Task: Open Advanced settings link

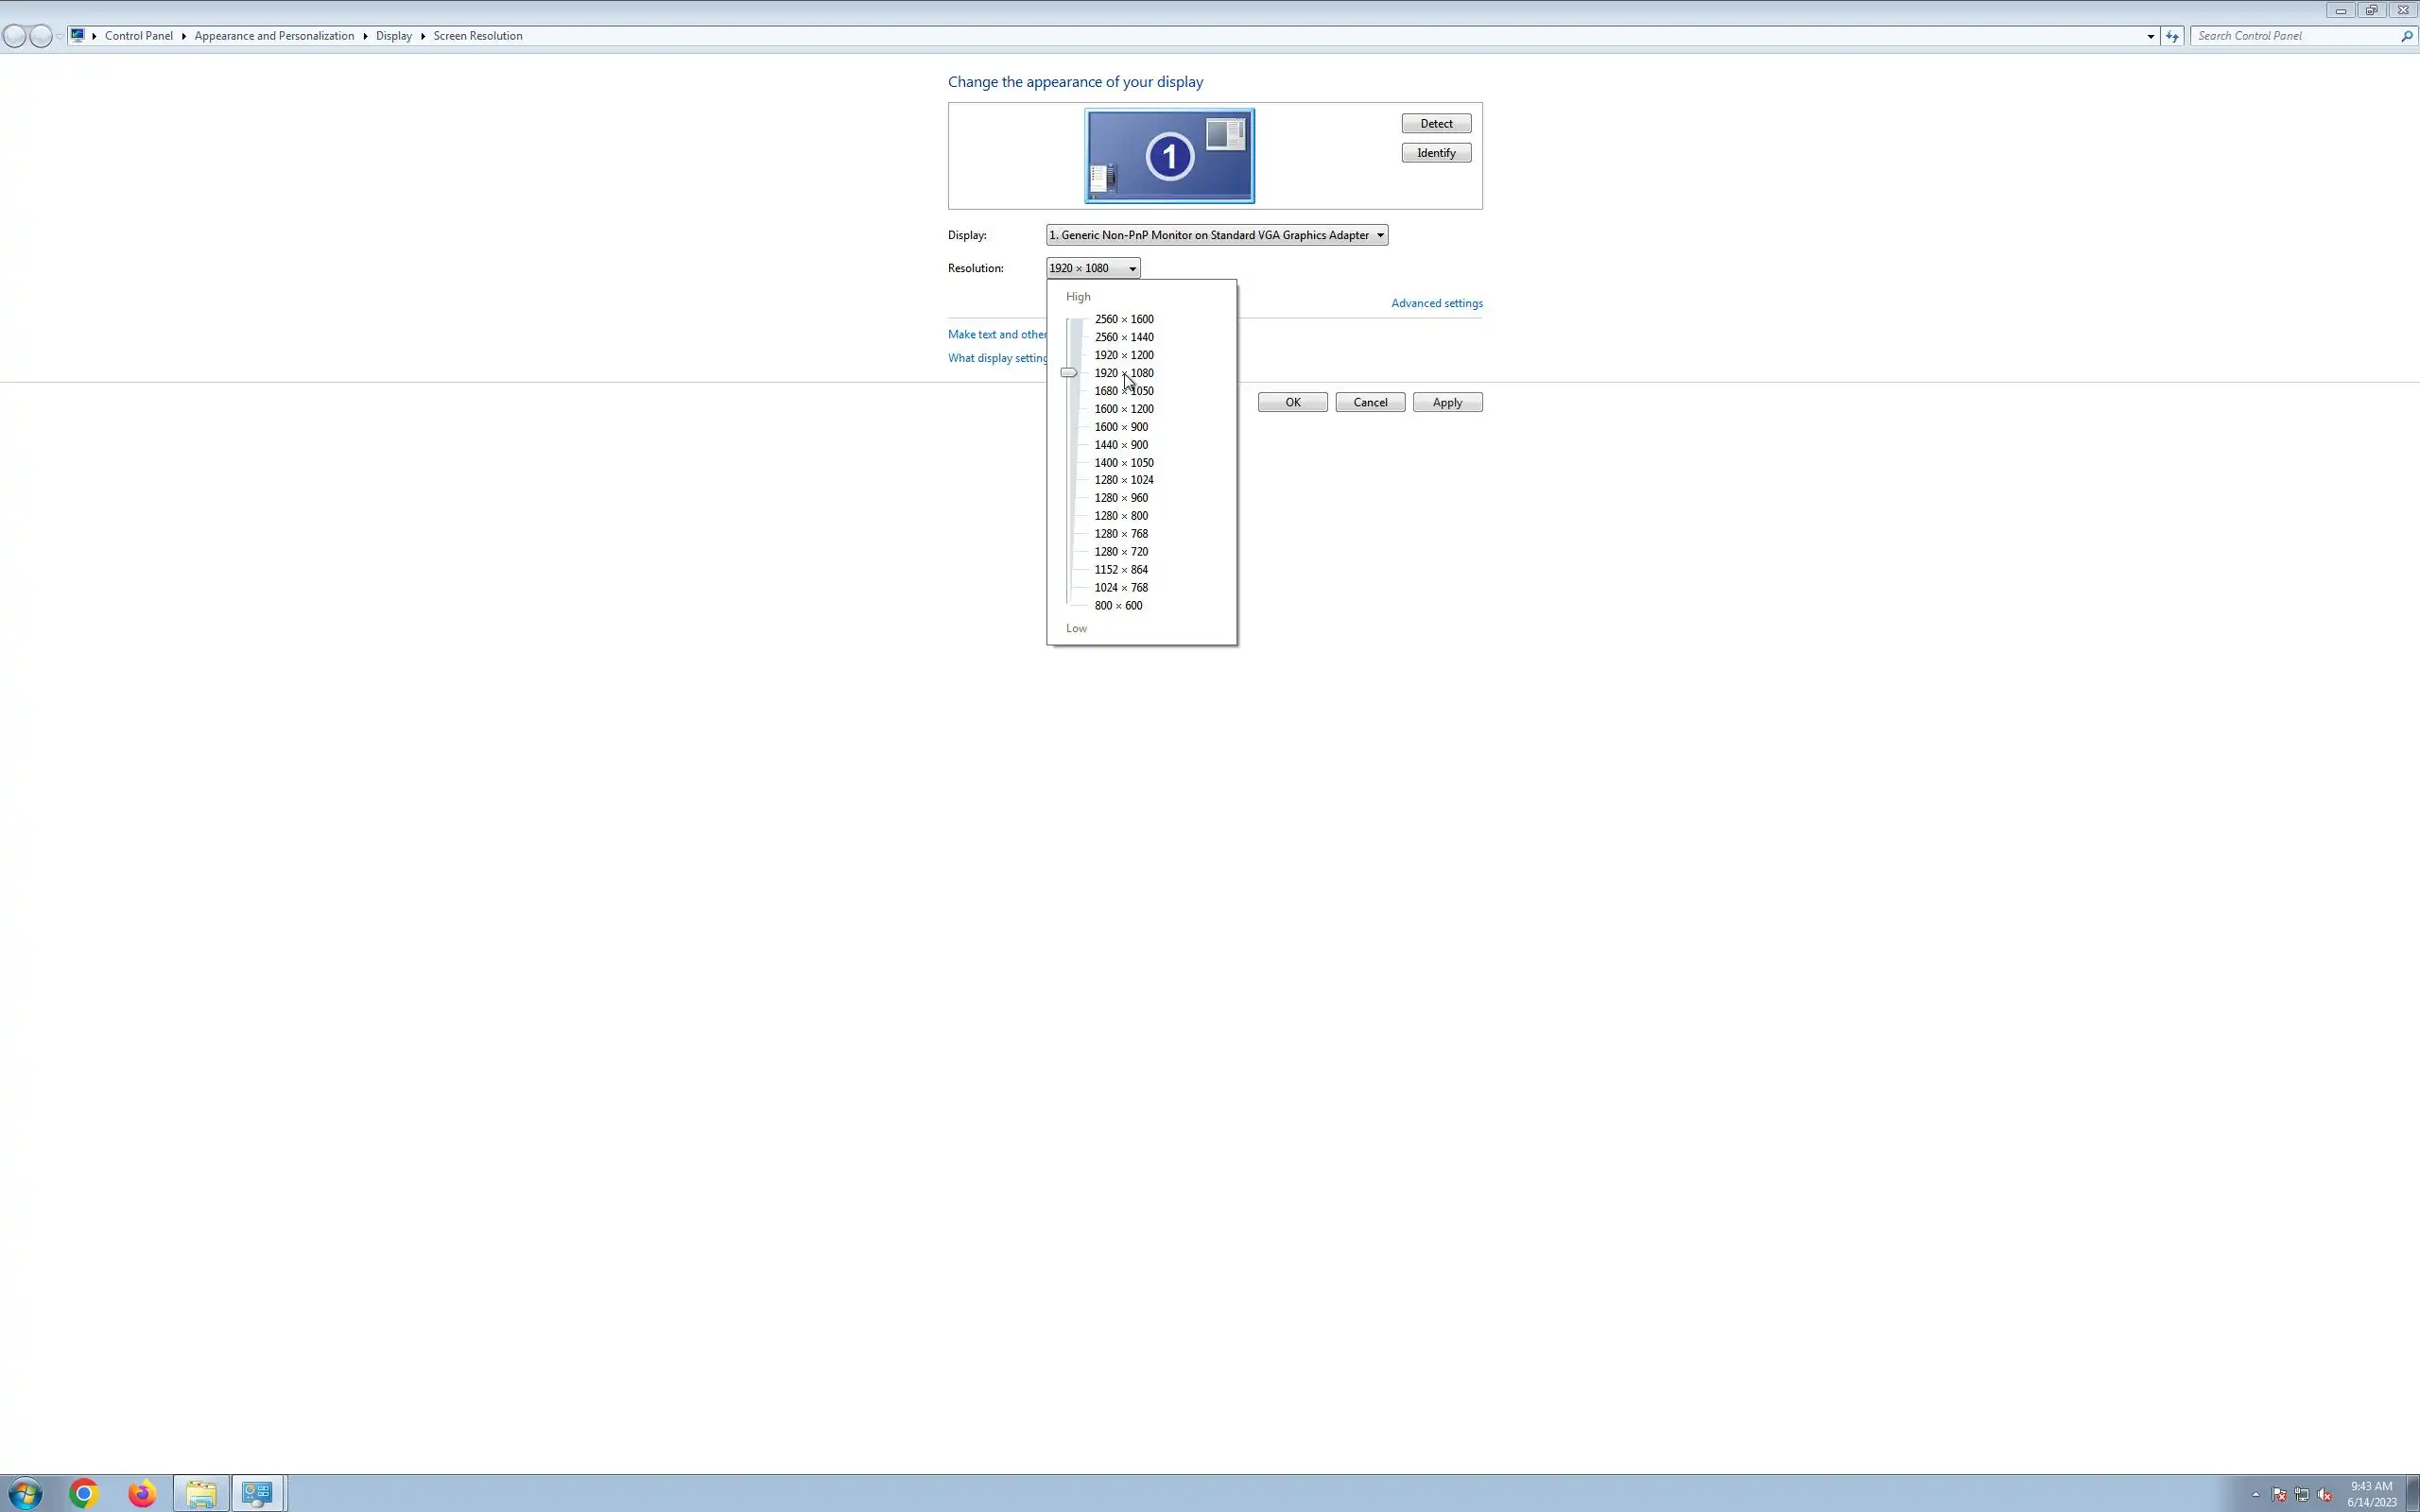Action: [x=1436, y=303]
